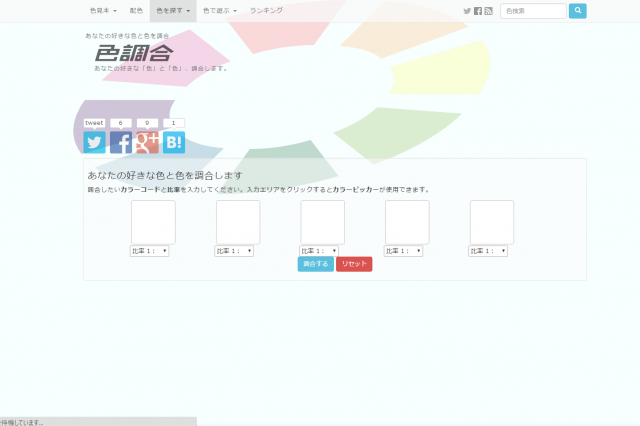Focus the 色検索 search field
Screen dimensions: 640x426
pyautogui.click(x=533, y=11)
